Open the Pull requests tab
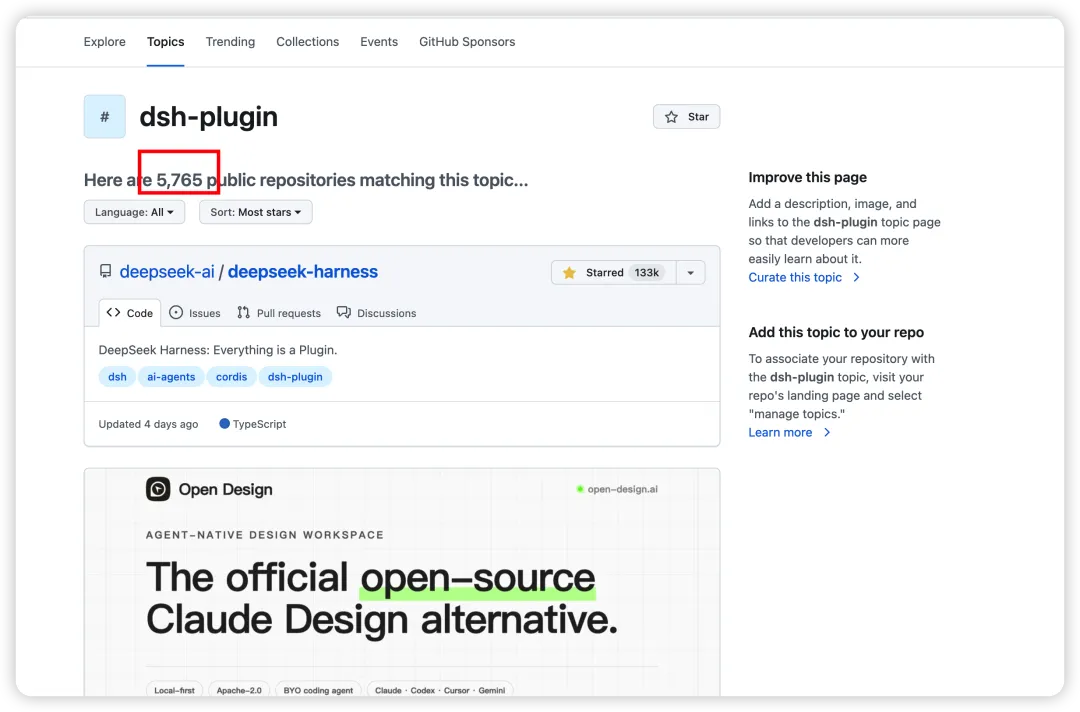The height and width of the screenshot is (712, 1080). (x=279, y=313)
